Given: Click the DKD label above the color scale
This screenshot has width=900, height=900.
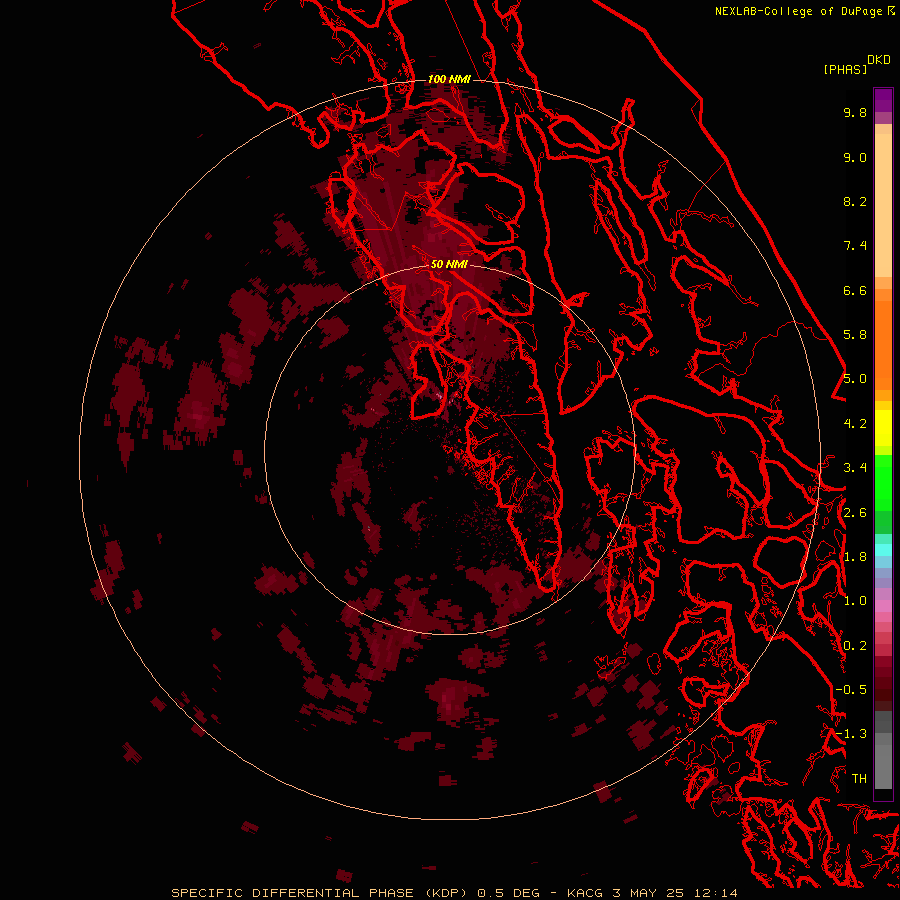Looking at the screenshot, I should [x=879, y=60].
